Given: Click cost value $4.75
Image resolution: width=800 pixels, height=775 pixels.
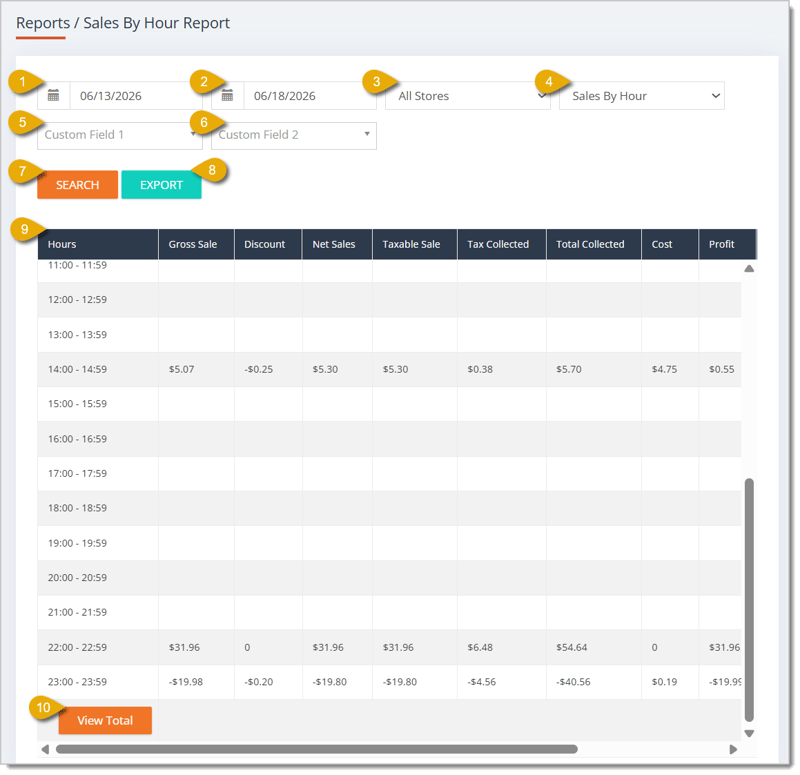Looking at the screenshot, I should [x=664, y=369].
